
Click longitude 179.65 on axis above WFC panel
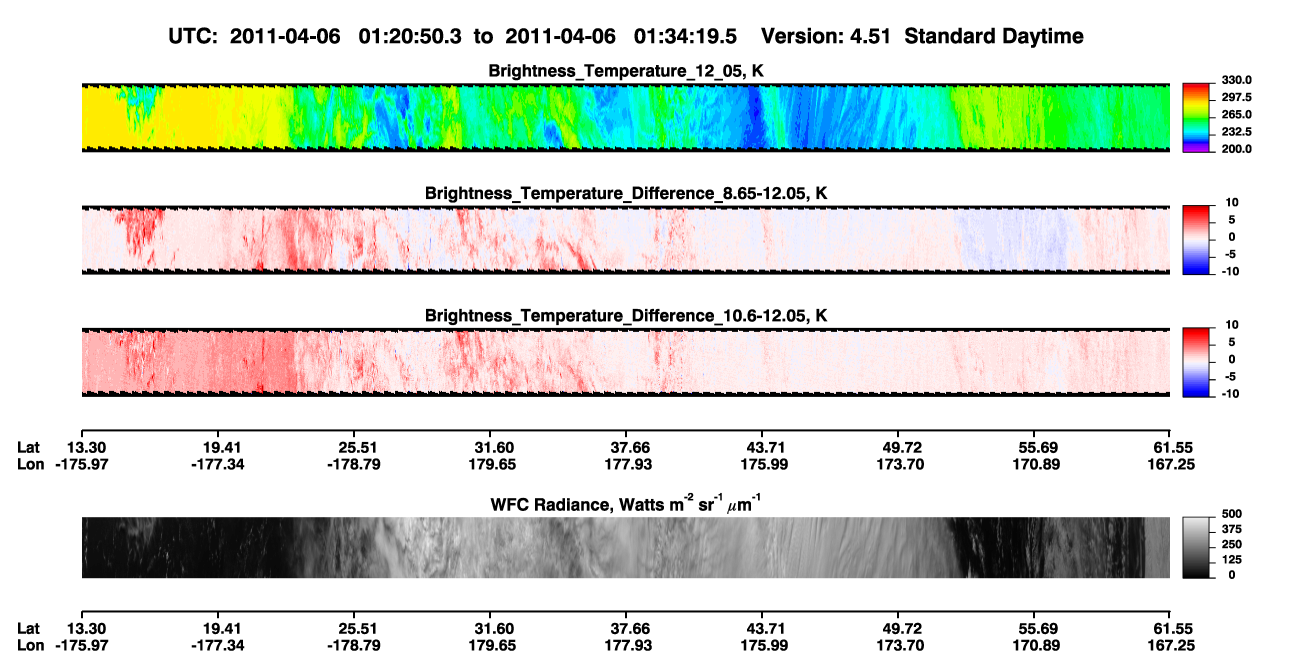[490, 464]
